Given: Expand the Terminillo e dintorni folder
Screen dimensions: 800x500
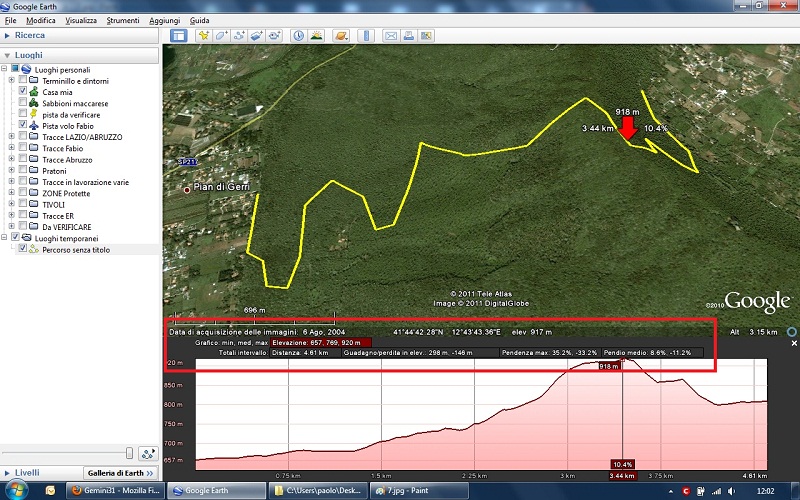Looking at the screenshot, I should [x=11, y=80].
